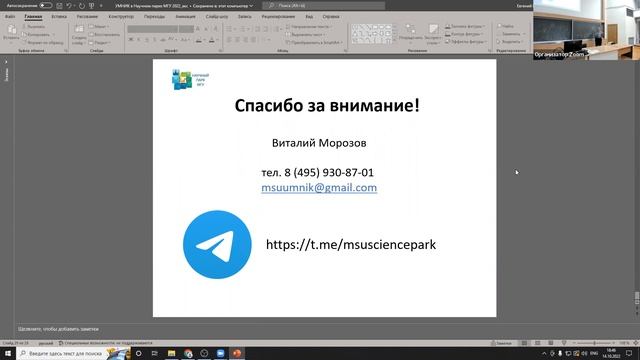This screenshot has width=640, height=360.
Task: Open the font size combo box
Action: 186,29
